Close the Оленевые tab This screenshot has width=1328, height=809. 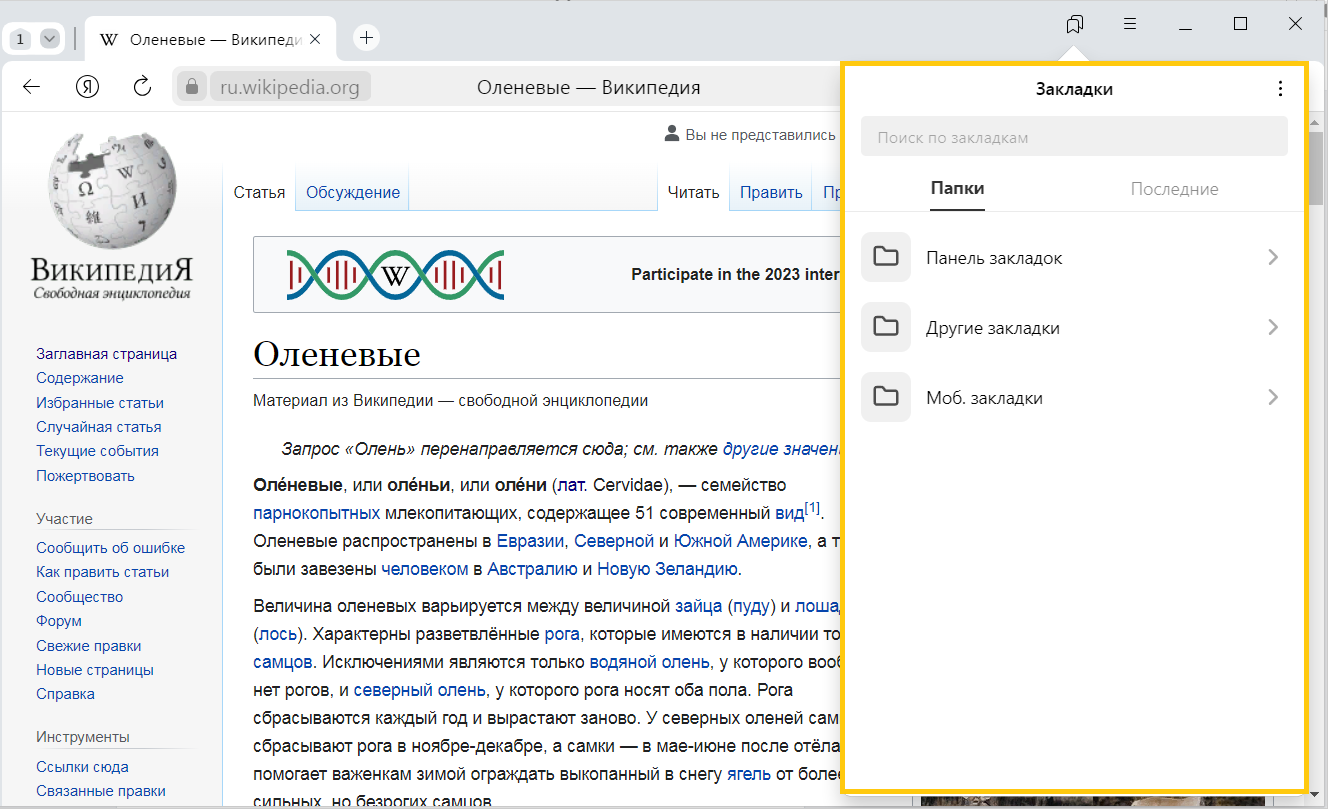tap(316, 39)
